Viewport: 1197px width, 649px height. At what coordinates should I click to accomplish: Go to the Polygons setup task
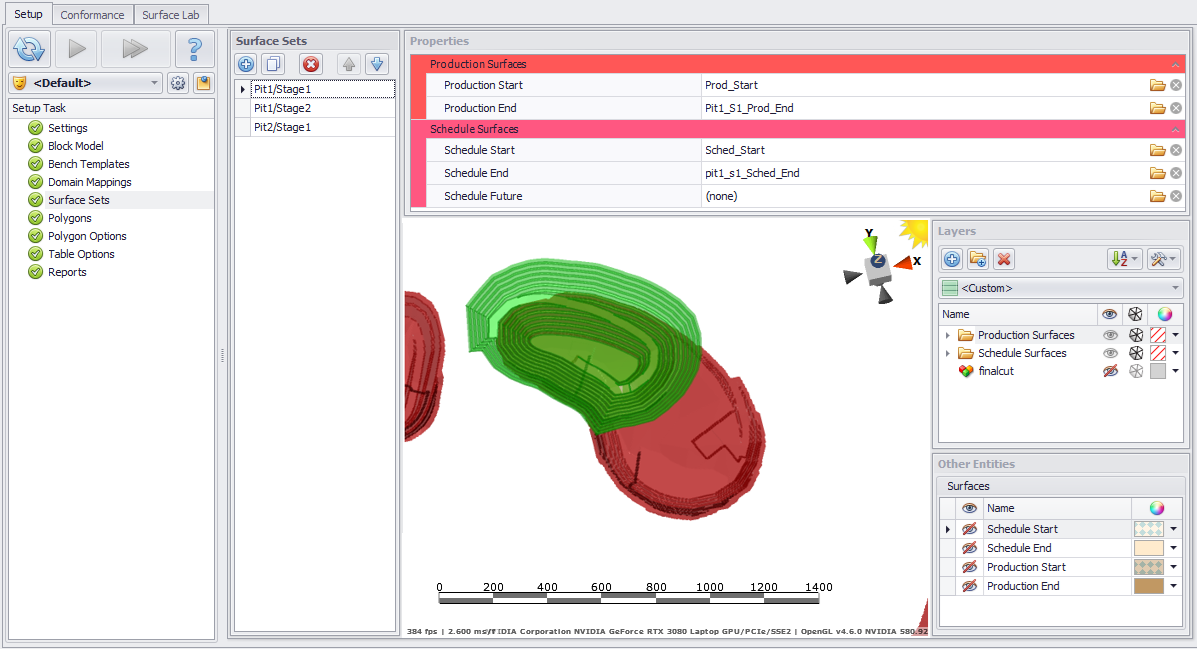coord(69,218)
